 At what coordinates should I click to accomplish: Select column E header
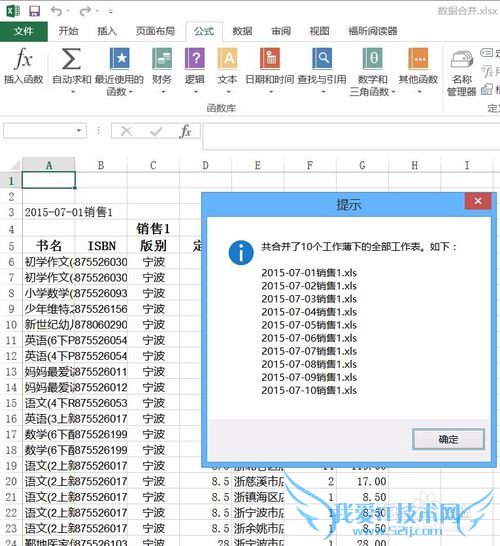pyautogui.click(x=258, y=165)
